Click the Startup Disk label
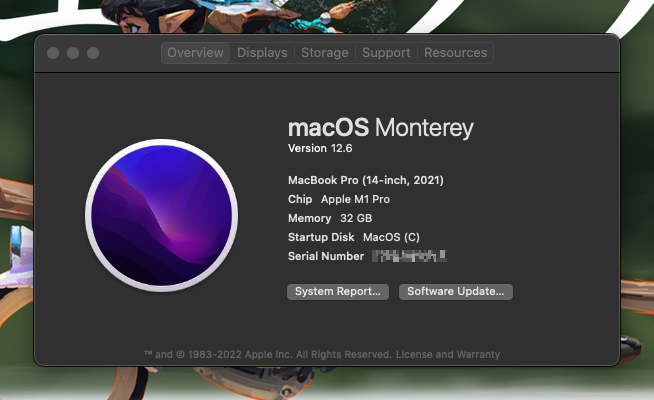The image size is (654, 400). point(321,237)
